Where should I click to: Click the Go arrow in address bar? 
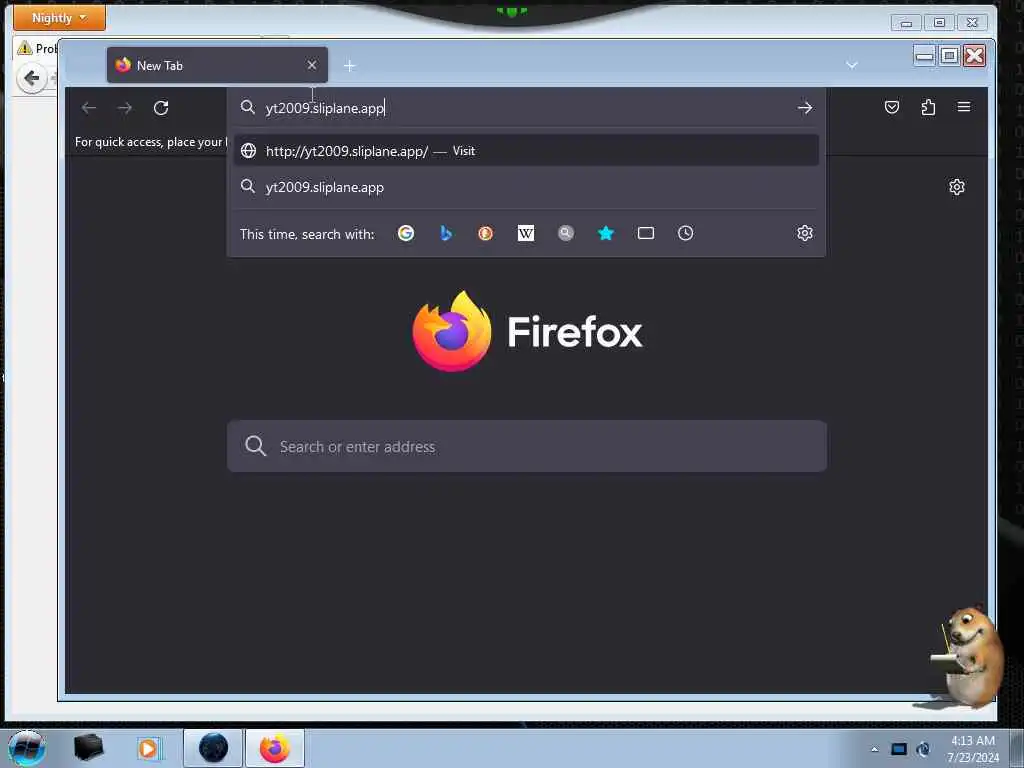click(x=805, y=108)
